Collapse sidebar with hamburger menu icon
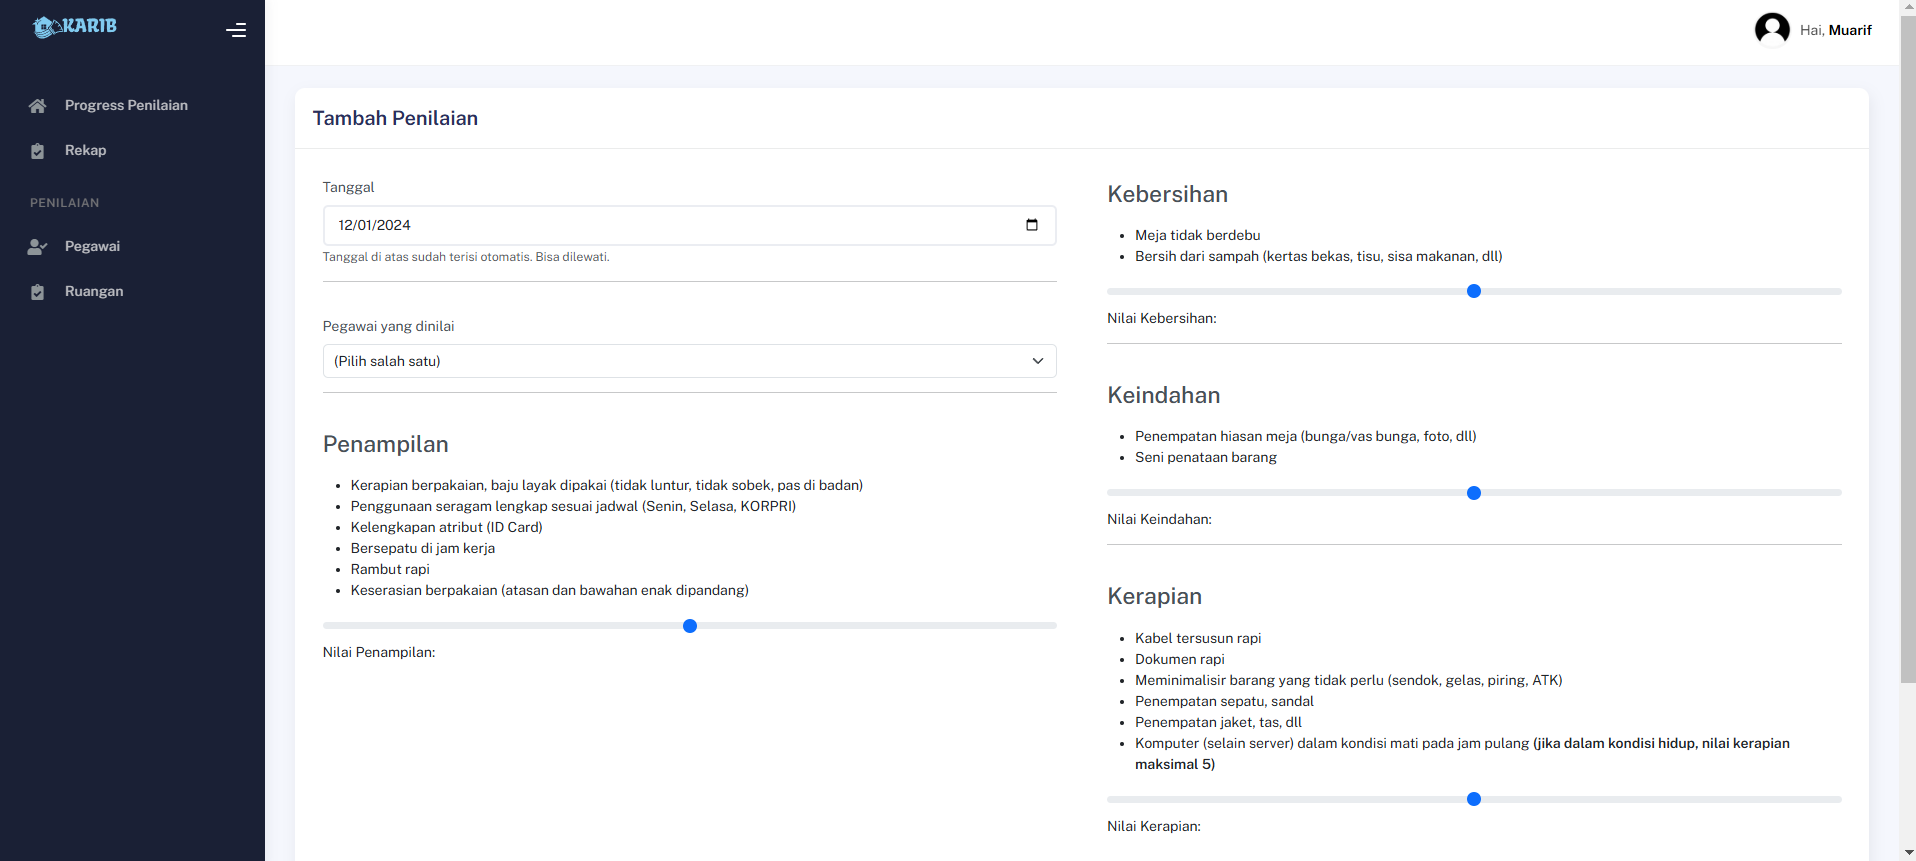 click(236, 30)
